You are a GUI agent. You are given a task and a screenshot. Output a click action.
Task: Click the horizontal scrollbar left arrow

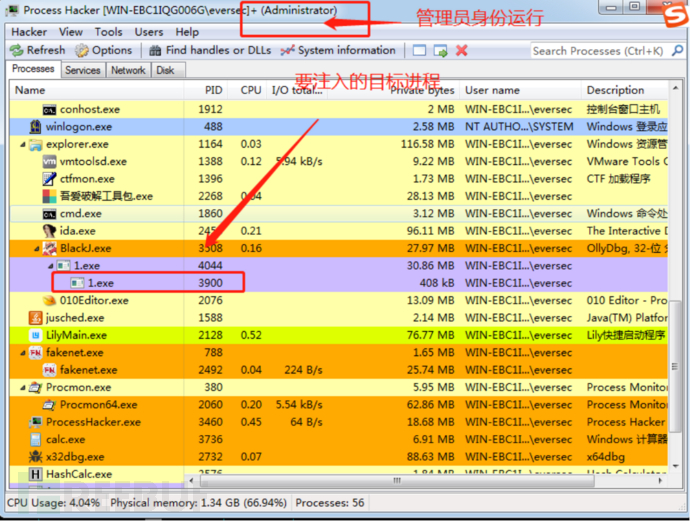[191, 481]
